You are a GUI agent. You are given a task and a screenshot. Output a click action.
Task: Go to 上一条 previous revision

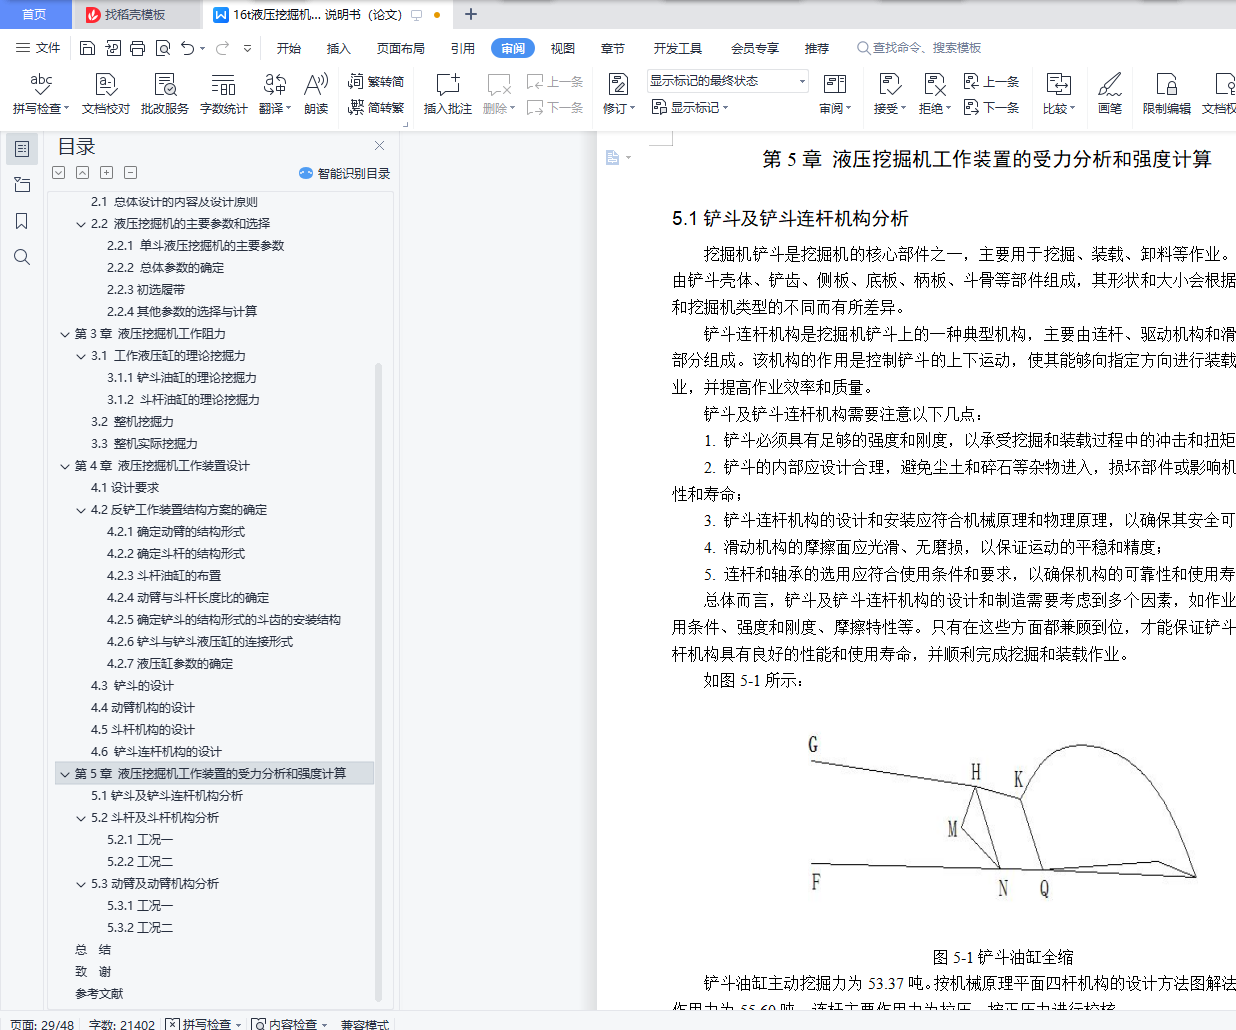(991, 81)
